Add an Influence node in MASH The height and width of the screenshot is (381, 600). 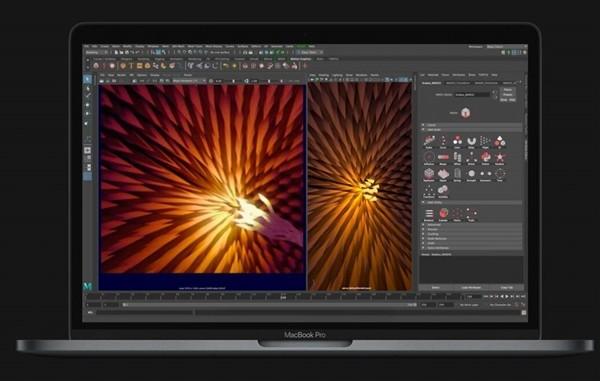point(429,157)
